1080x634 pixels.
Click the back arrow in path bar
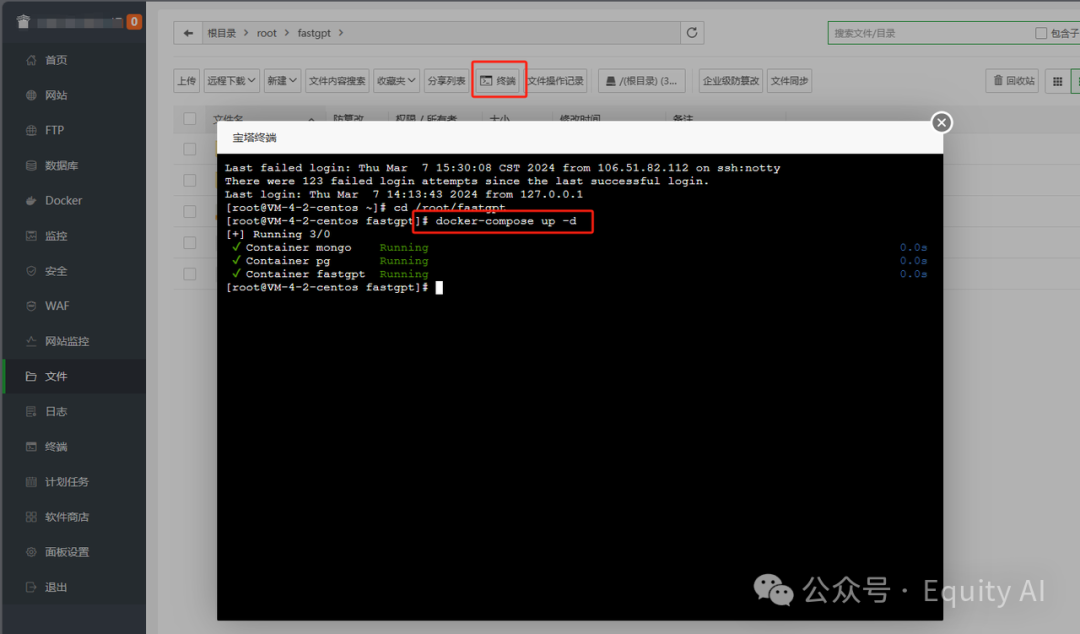click(x=188, y=33)
